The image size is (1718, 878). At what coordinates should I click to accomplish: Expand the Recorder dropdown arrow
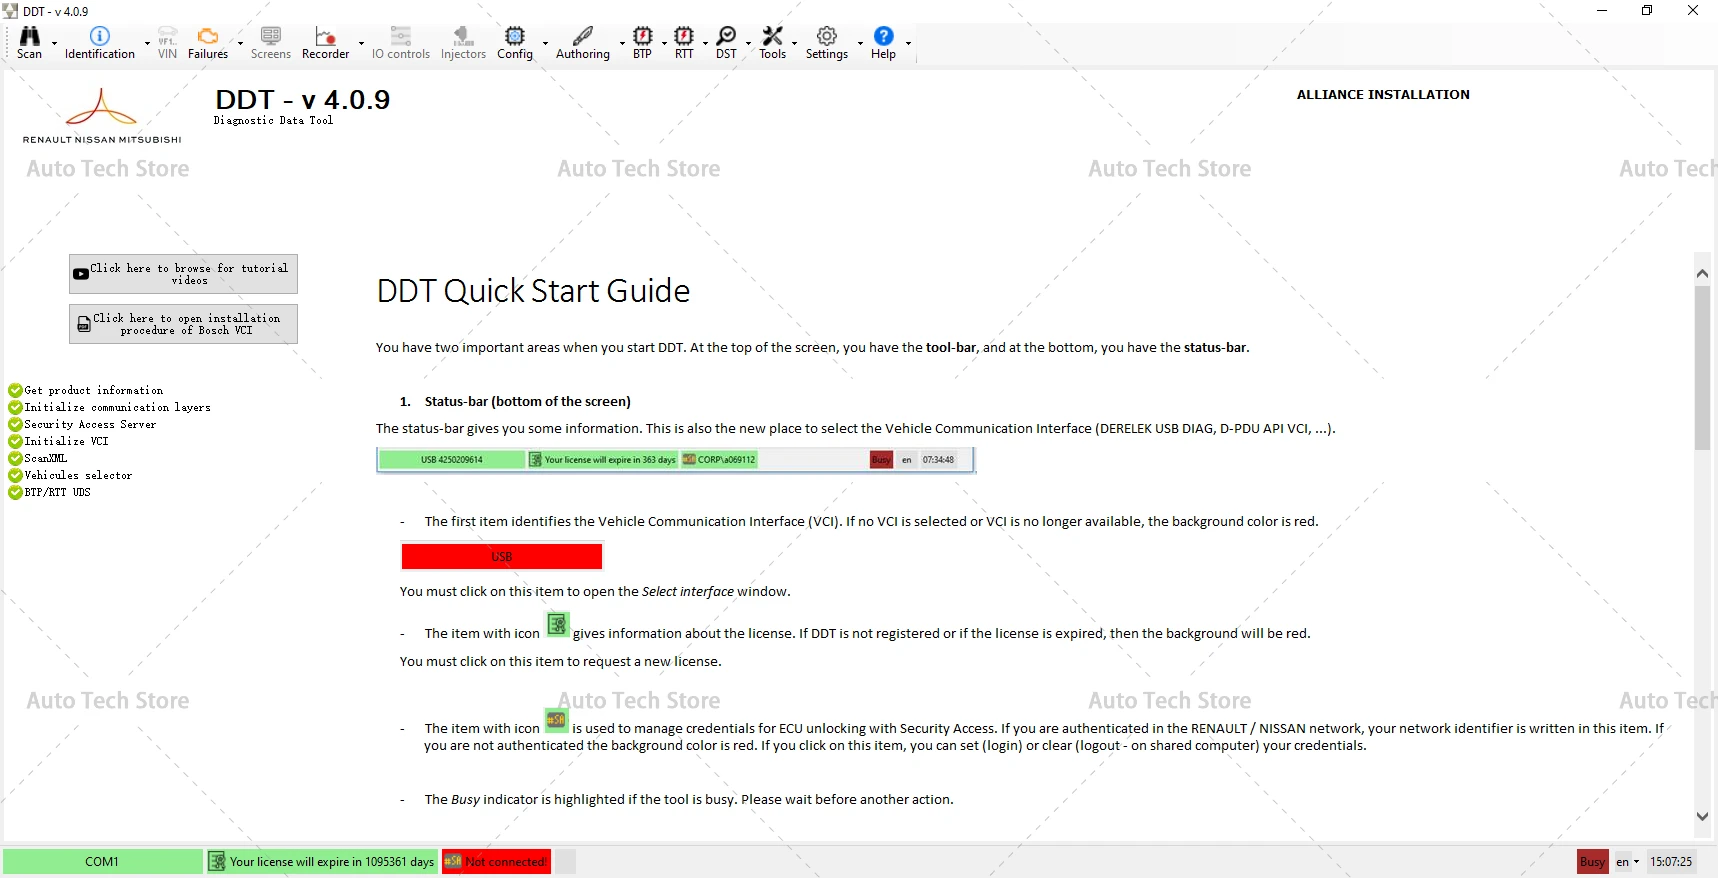361,44
